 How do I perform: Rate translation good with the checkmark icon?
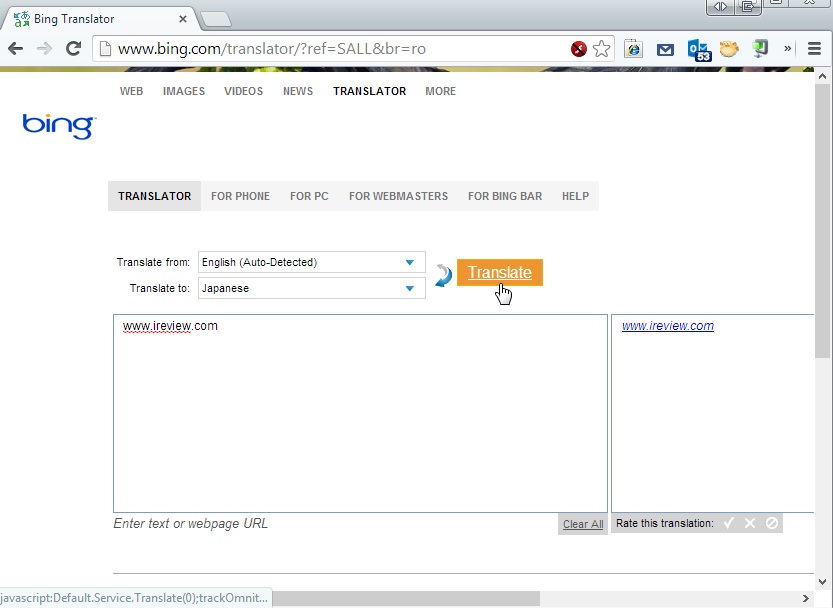coord(729,523)
